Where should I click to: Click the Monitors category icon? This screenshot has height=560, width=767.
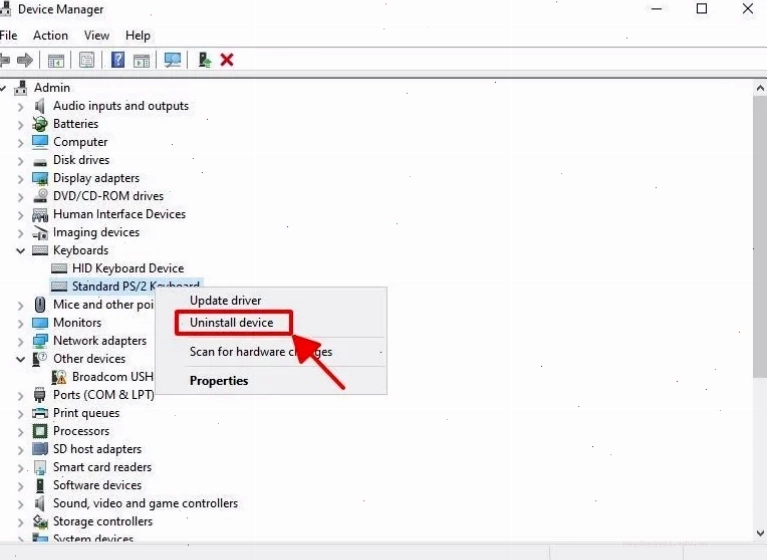point(40,323)
